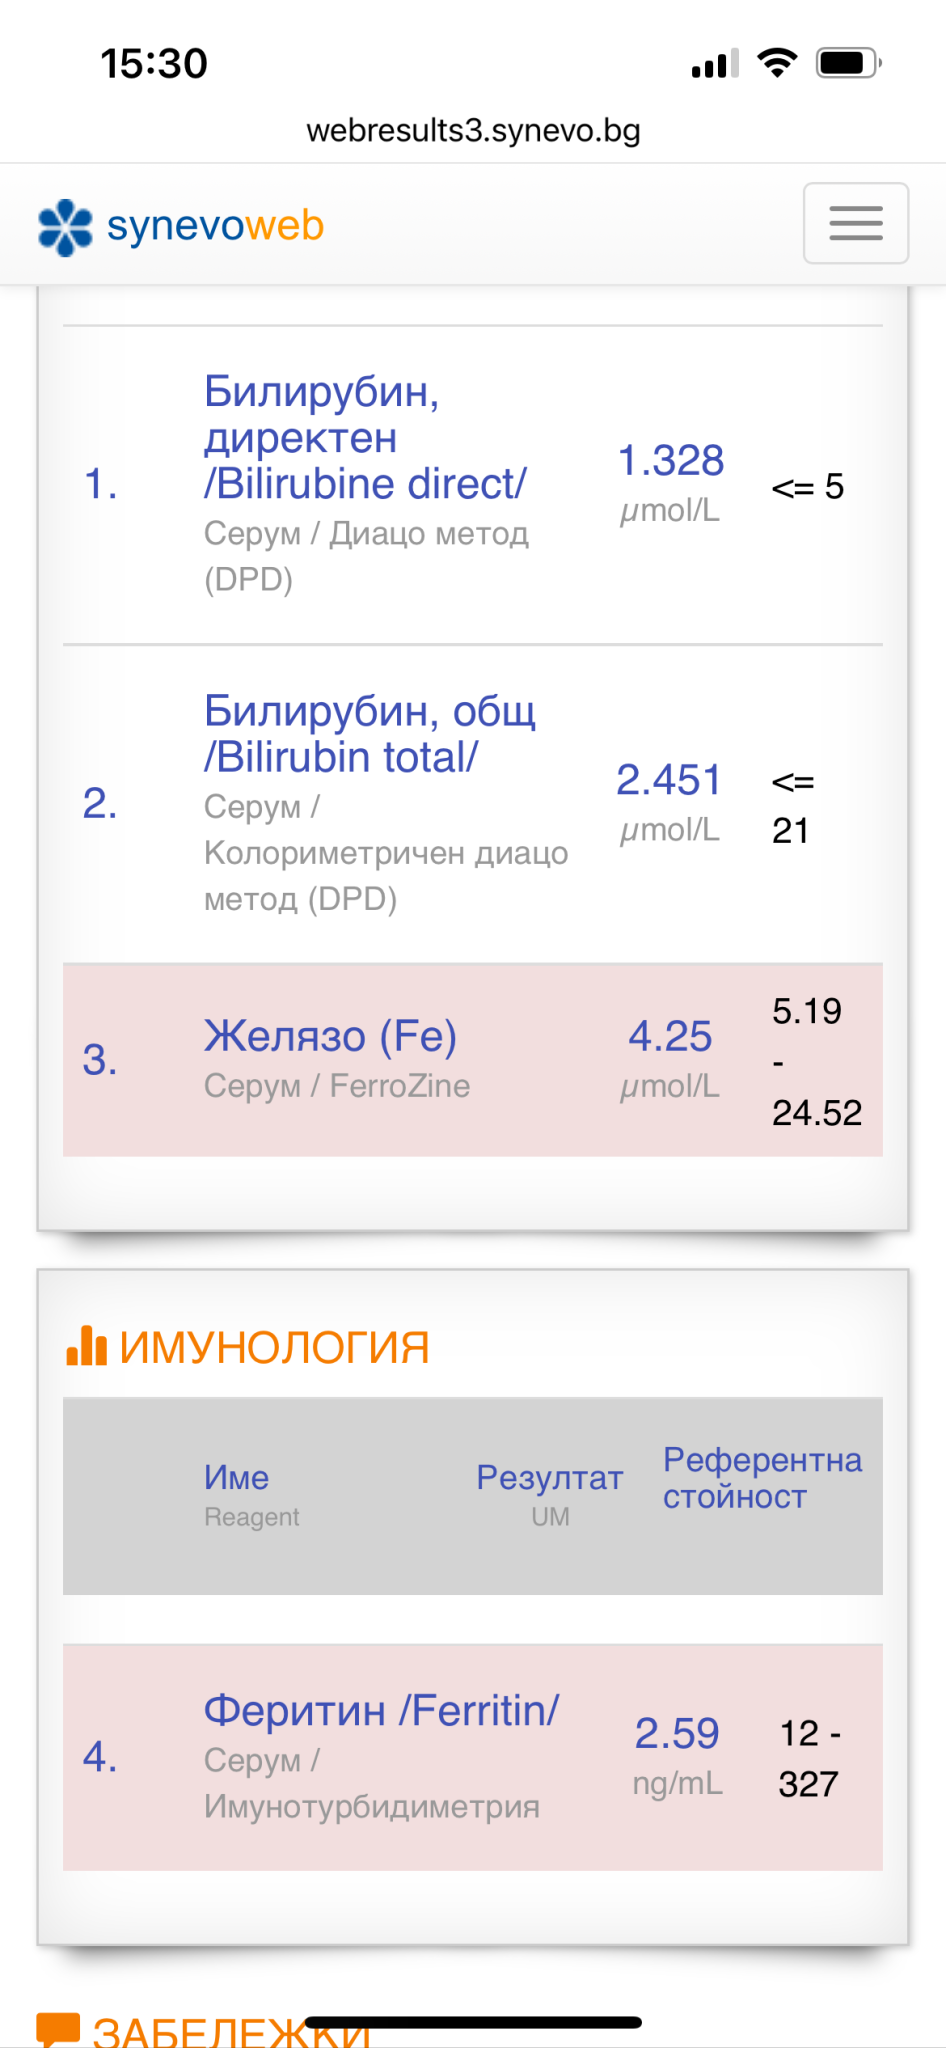Image resolution: width=946 pixels, height=2048 pixels.
Task: Tap the battery status icon
Action: 848,63
